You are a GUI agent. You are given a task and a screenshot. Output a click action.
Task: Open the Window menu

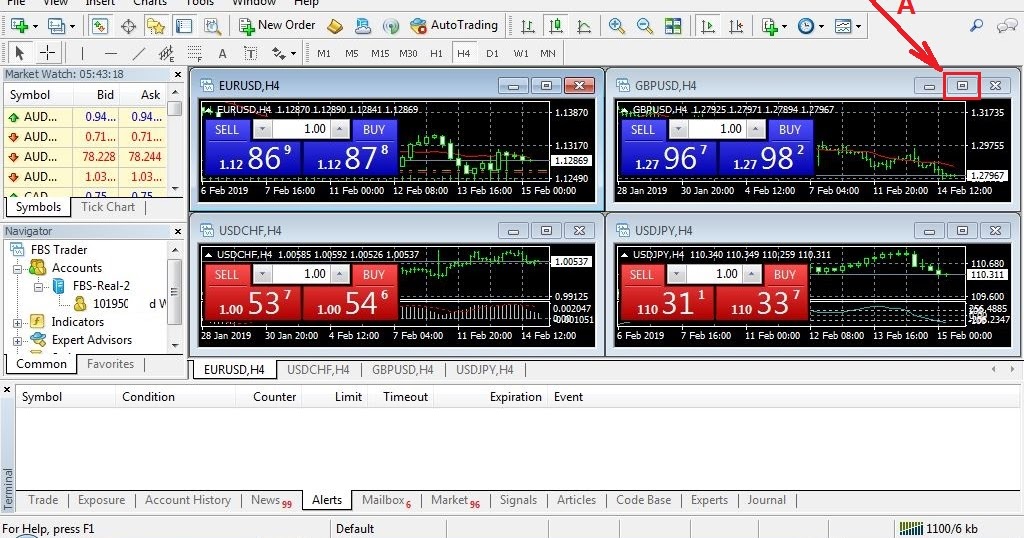pyautogui.click(x=254, y=3)
